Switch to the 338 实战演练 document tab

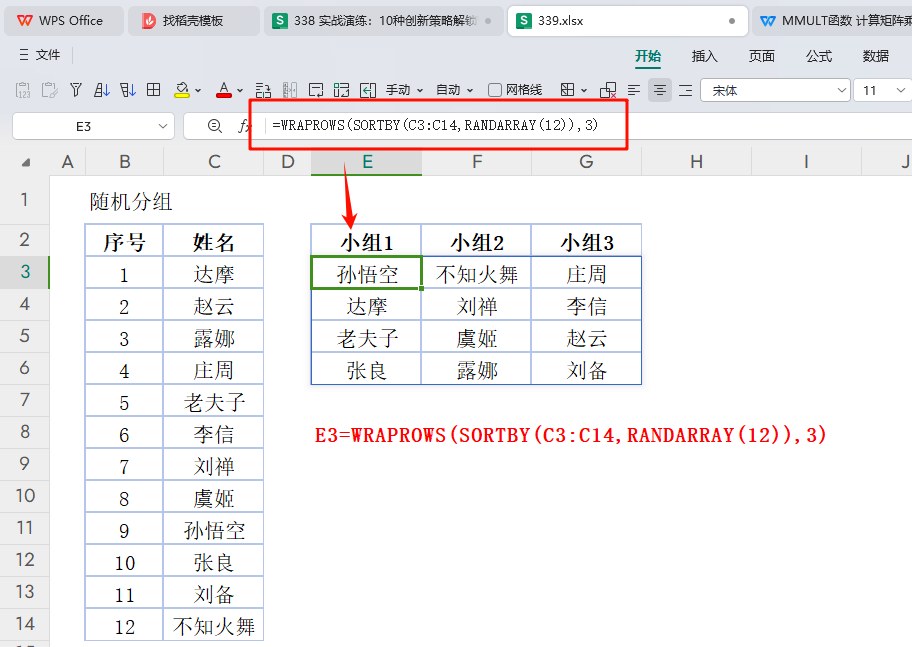click(x=384, y=21)
